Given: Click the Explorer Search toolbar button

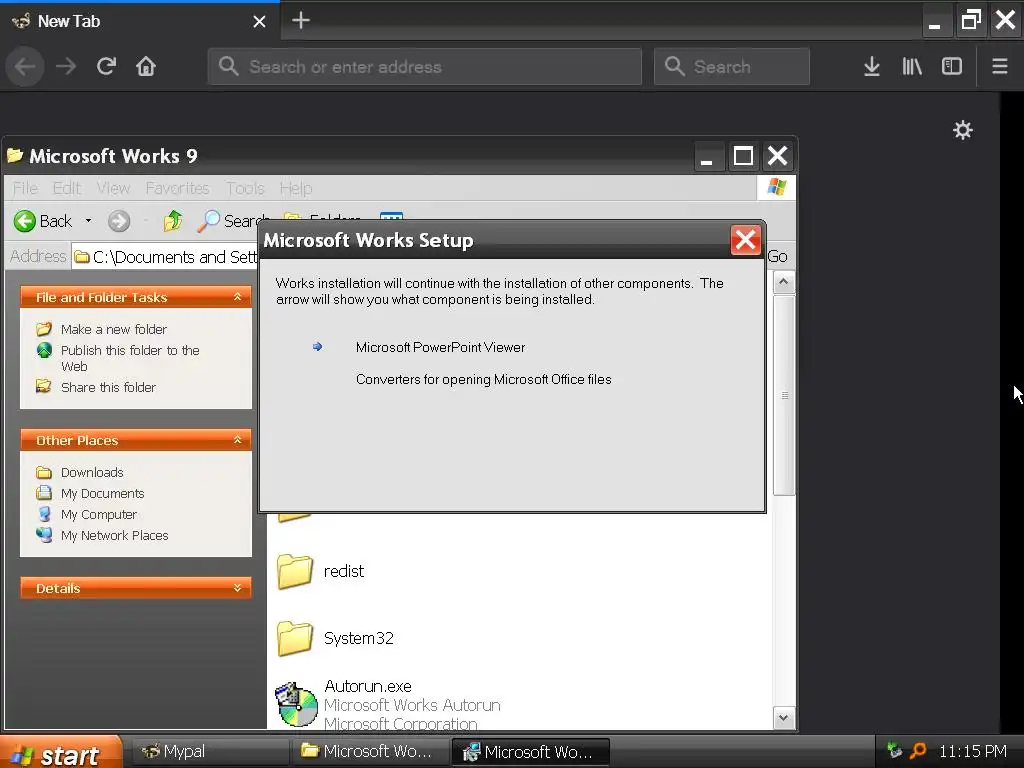Looking at the screenshot, I should click(x=231, y=221).
